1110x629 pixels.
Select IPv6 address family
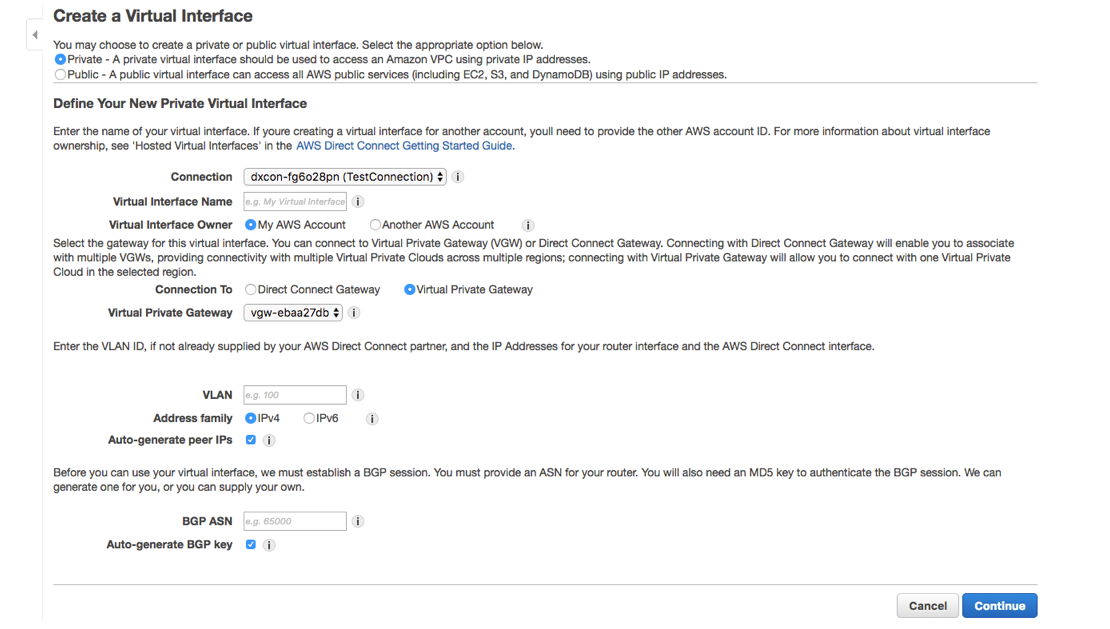point(309,419)
